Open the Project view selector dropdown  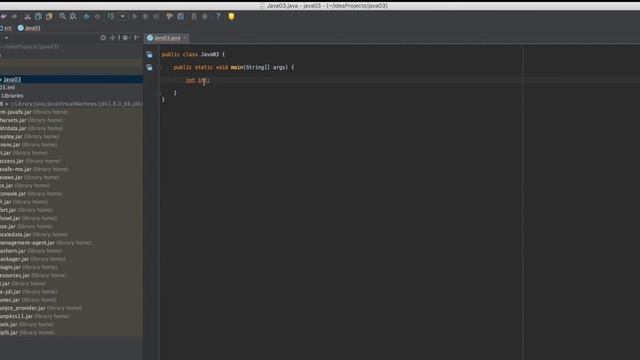pos(6,38)
